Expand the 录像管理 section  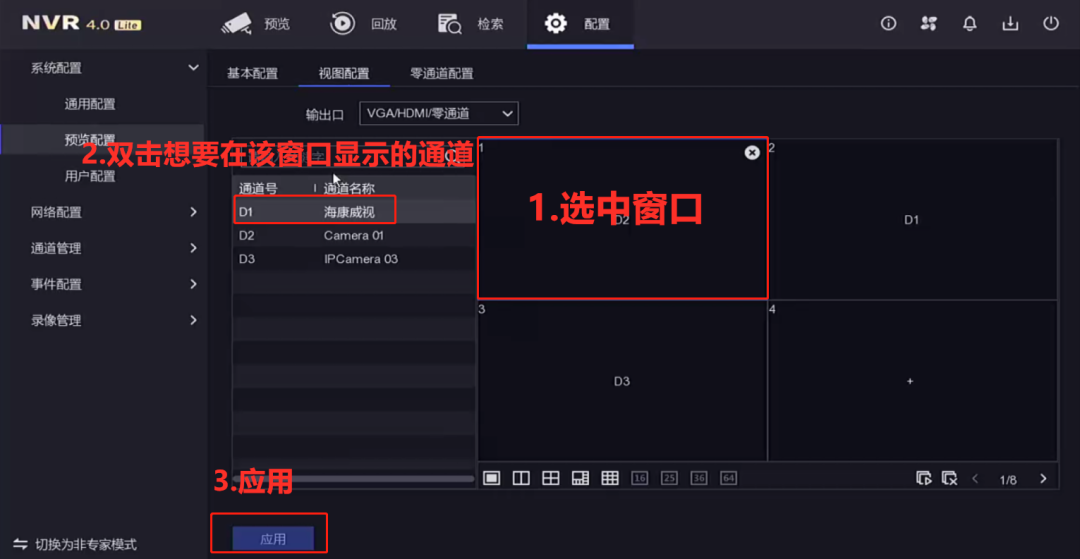pos(193,320)
